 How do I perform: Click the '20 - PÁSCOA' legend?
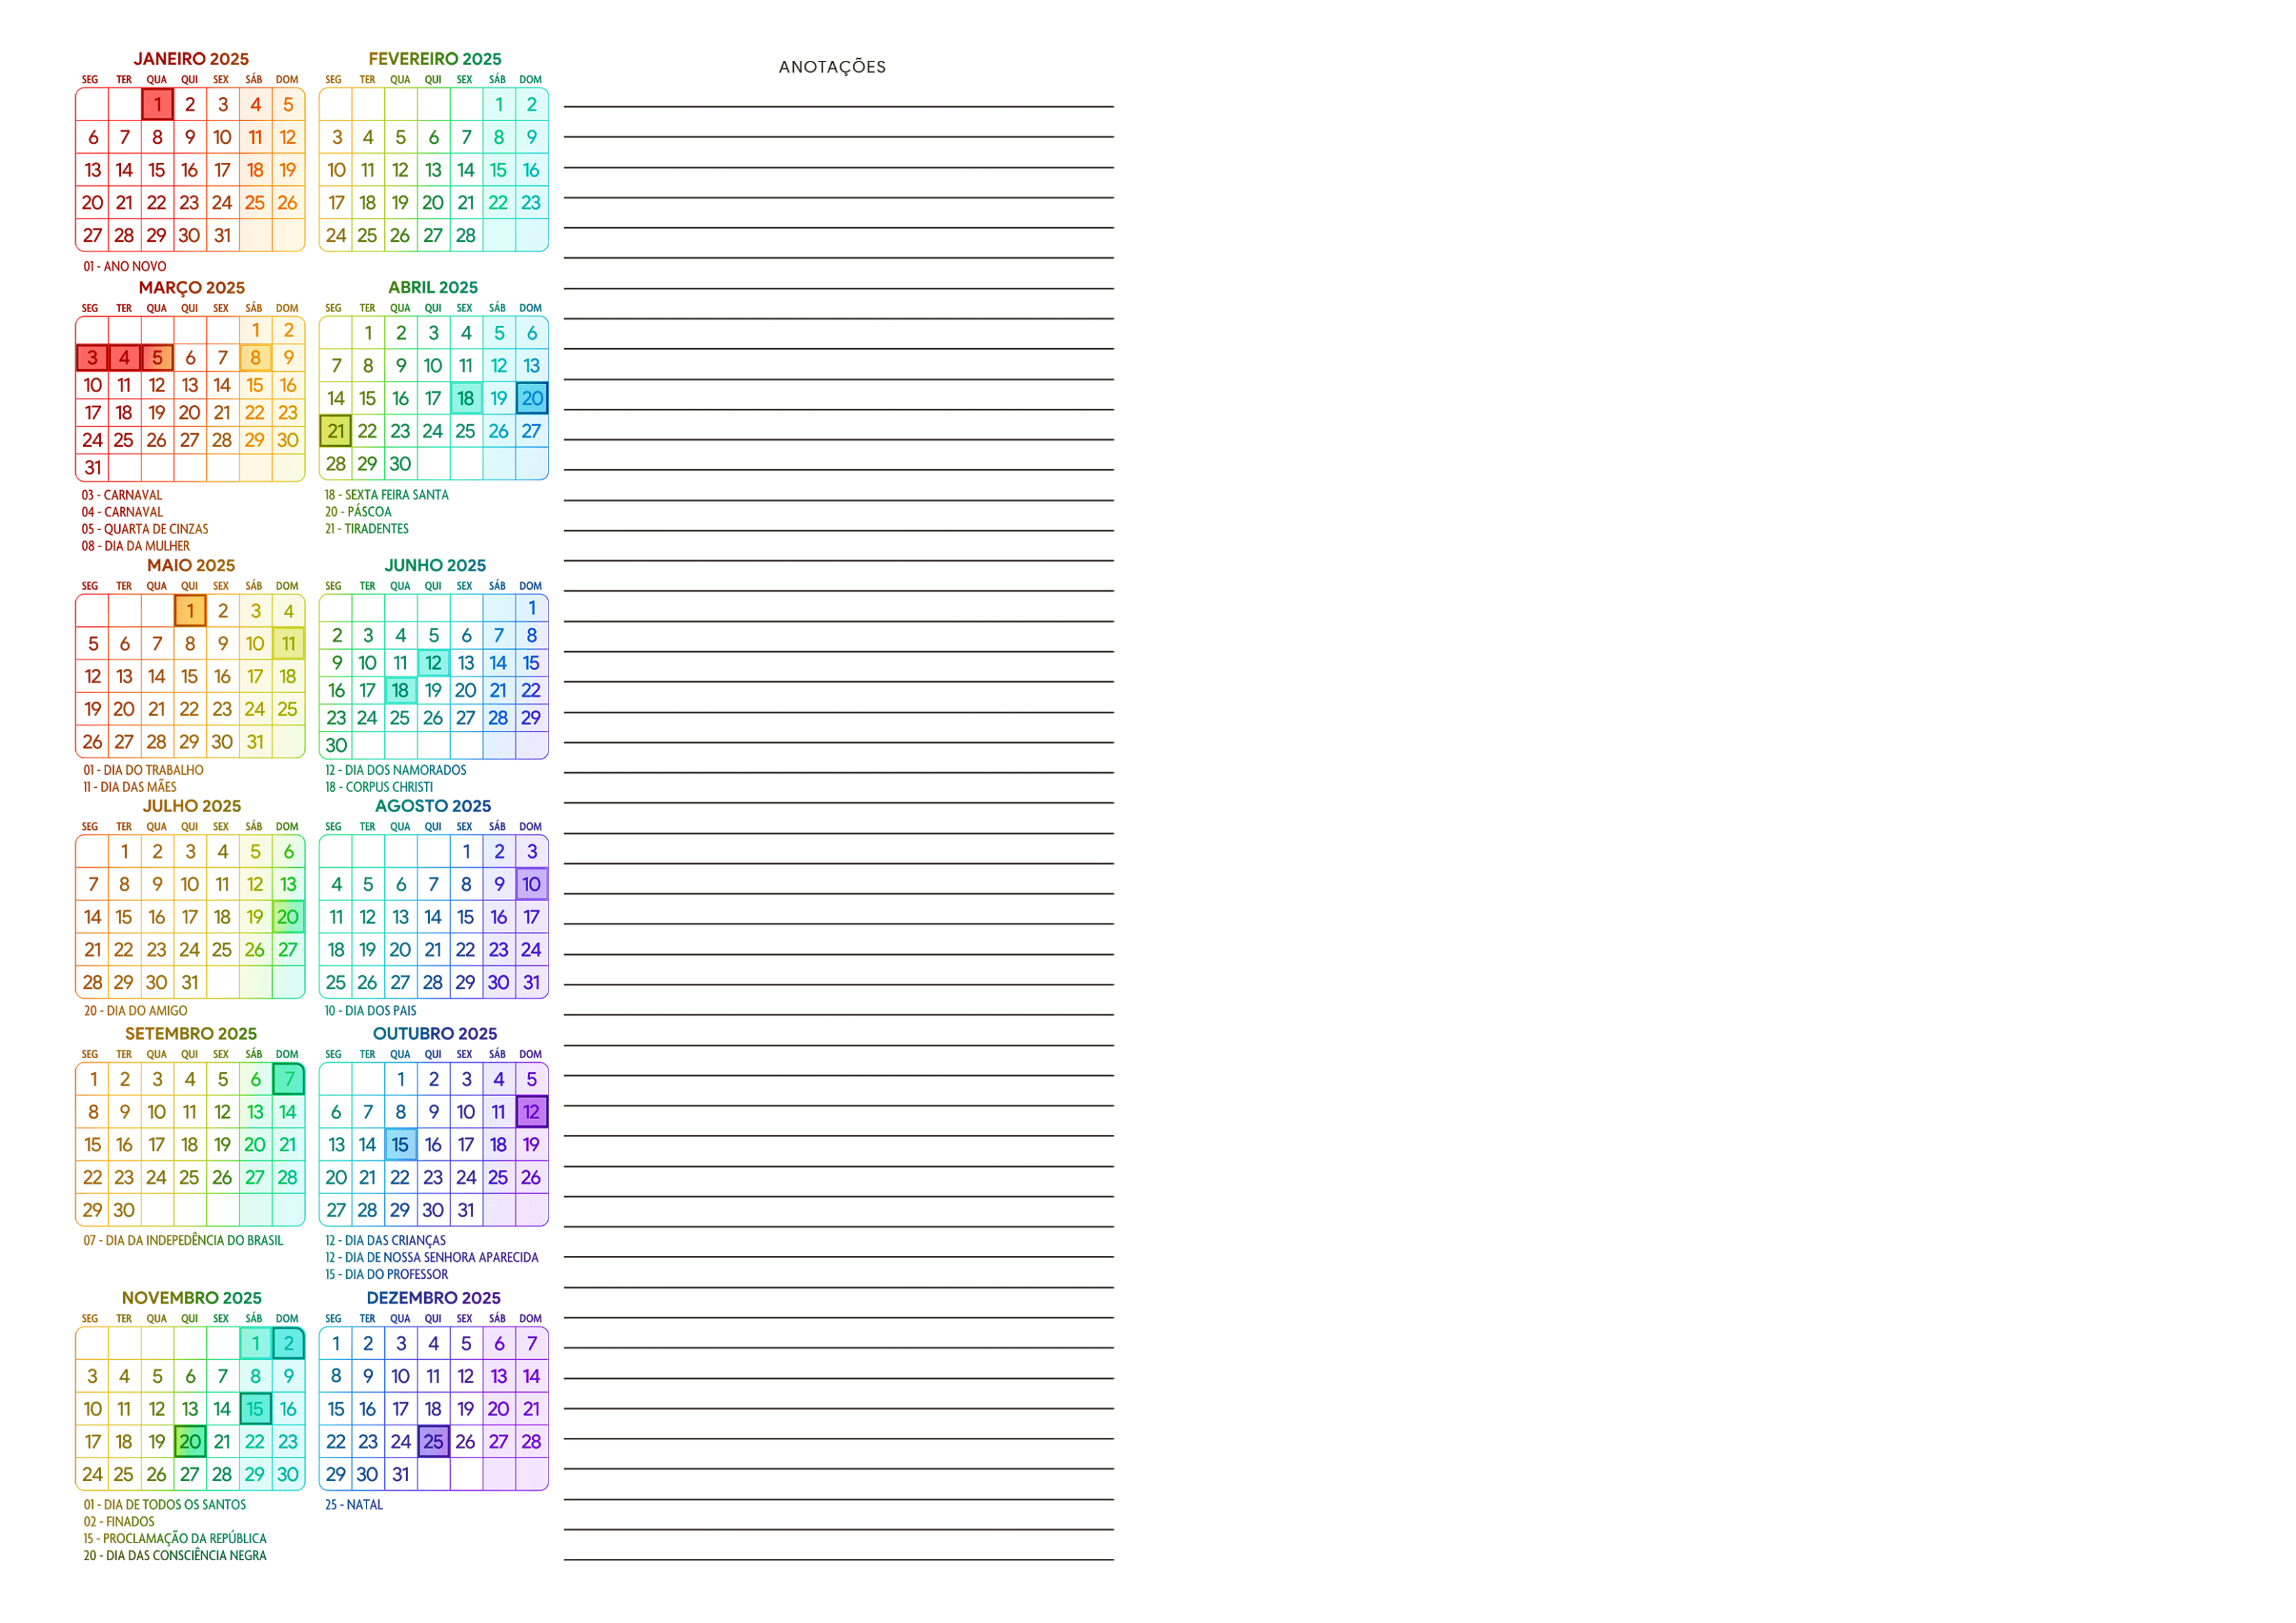click(358, 513)
